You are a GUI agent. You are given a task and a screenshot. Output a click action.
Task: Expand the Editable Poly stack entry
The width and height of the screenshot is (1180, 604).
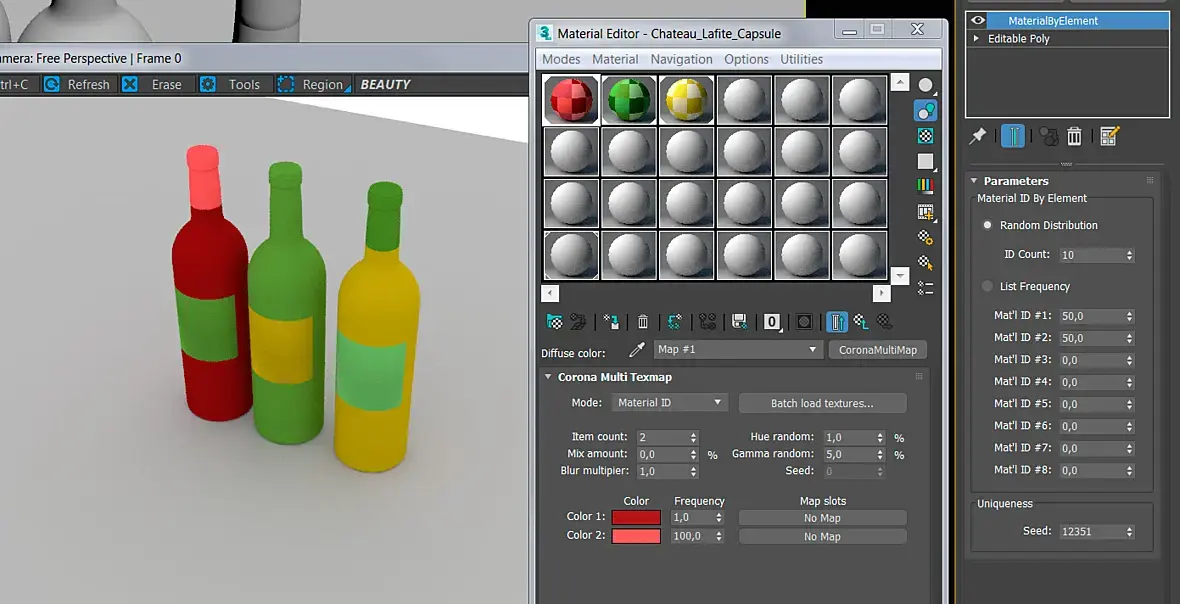(x=977, y=38)
